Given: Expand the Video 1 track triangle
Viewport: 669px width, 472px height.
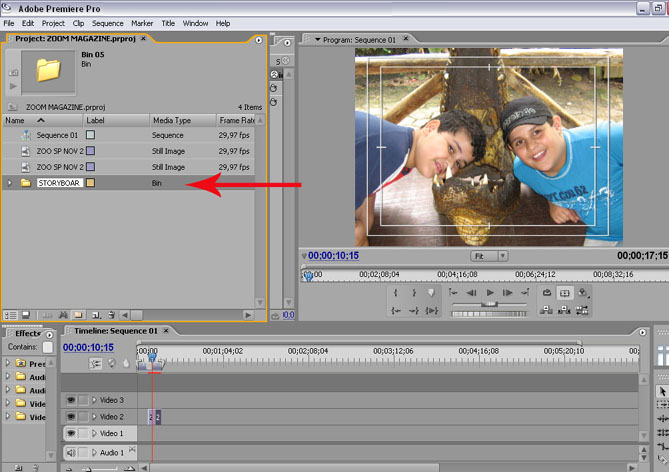Looking at the screenshot, I should click(x=95, y=433).
